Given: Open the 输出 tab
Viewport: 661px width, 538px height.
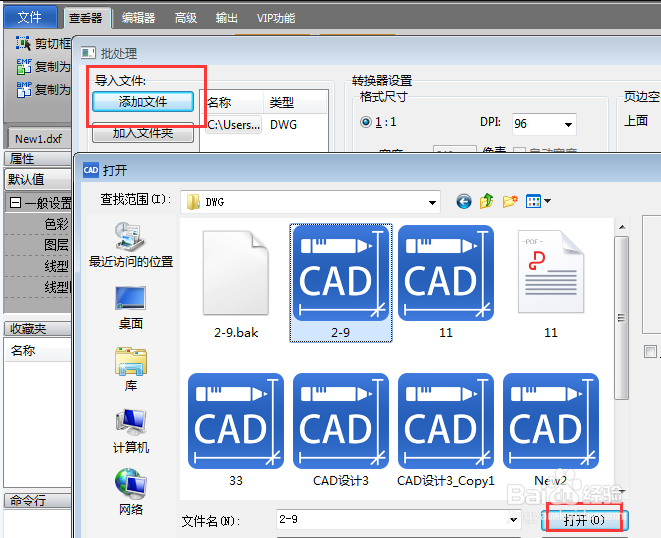Looking at the screenshot, I should (226, 18).
